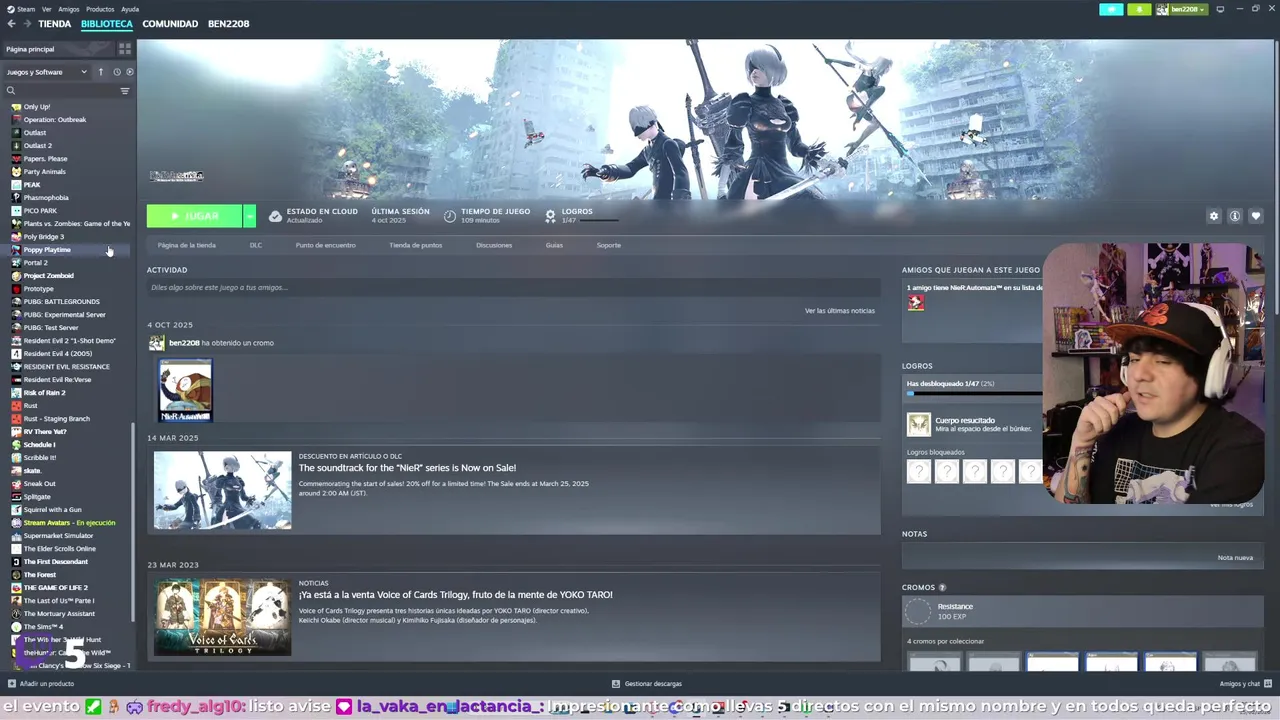Open the COMUNIDAD tab
Image resolution: width=1280 pixels, height=720 pixels.
coord(170,24)
